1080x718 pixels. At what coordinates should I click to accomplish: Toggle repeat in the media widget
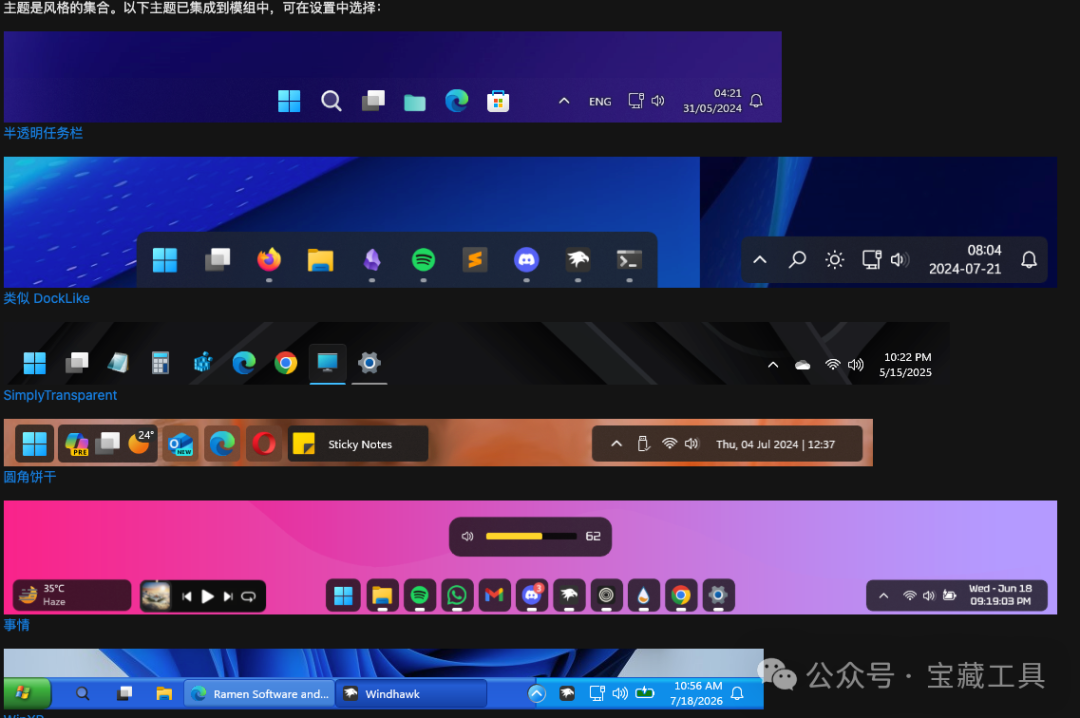point(249,597)
